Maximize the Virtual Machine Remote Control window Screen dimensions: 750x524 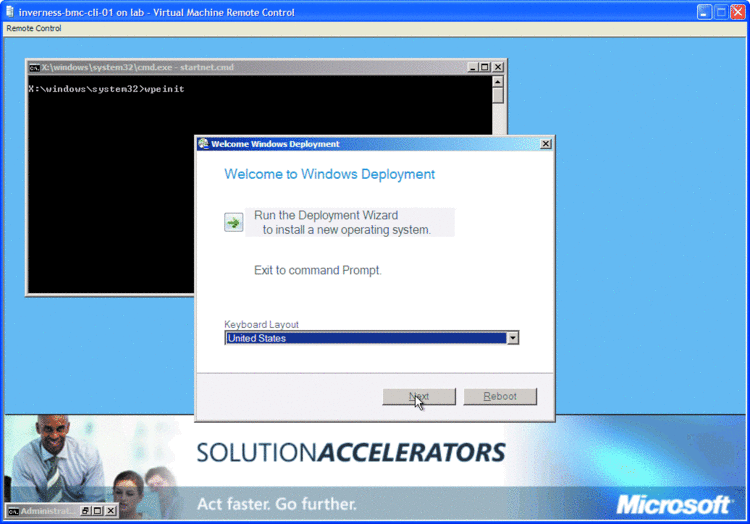coord(721,12)
